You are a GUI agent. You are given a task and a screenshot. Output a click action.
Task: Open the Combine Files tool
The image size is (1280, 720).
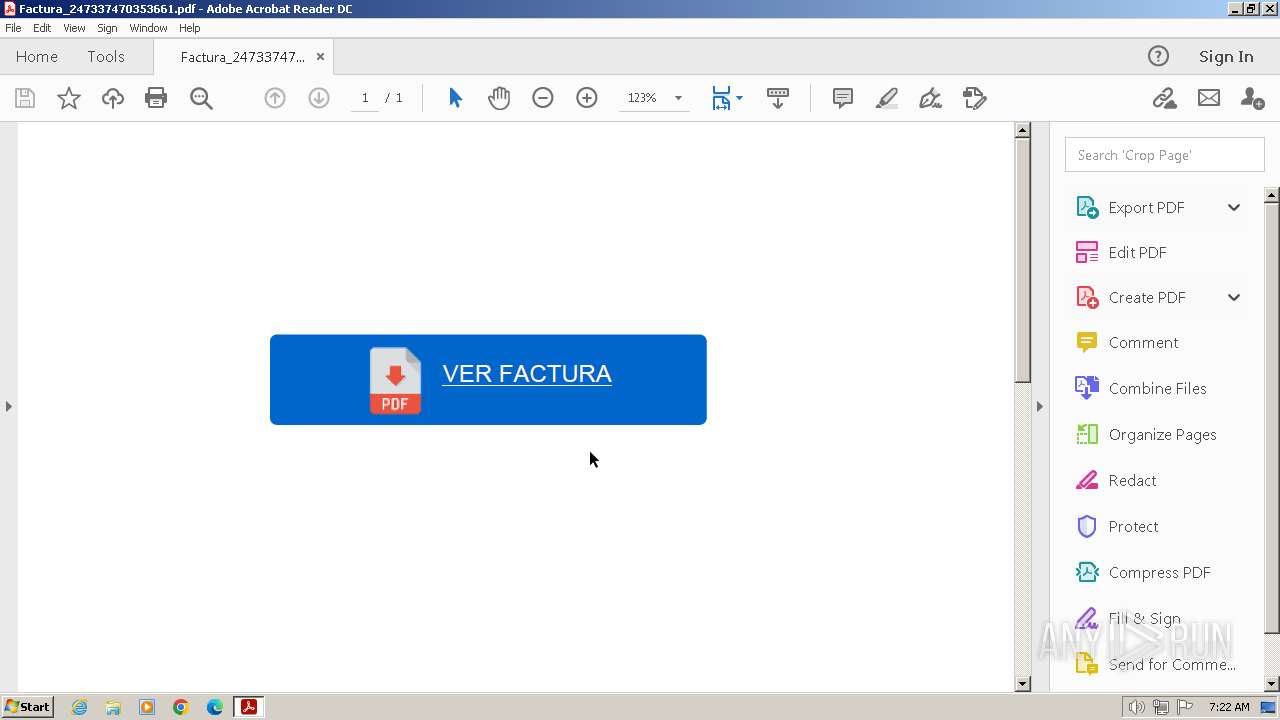tap(1141, 388)
